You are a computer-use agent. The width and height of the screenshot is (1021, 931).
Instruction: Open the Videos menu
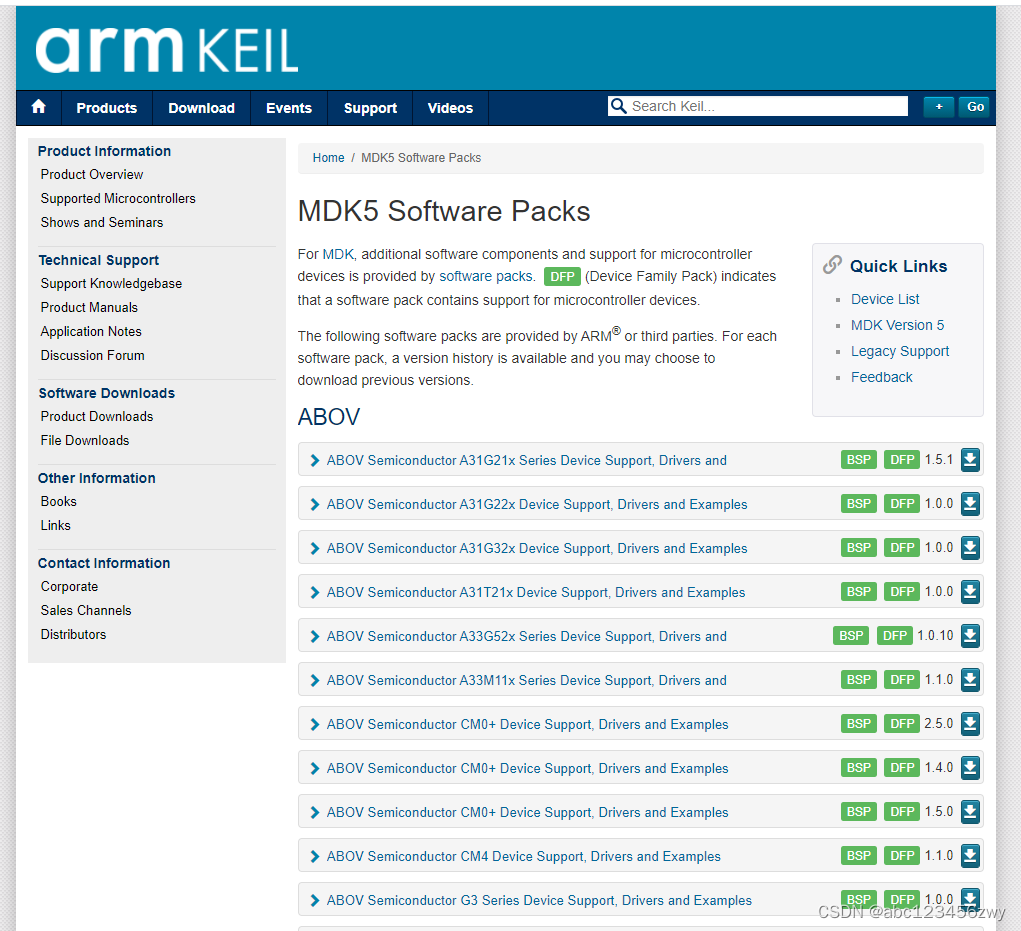click(450, 108)
